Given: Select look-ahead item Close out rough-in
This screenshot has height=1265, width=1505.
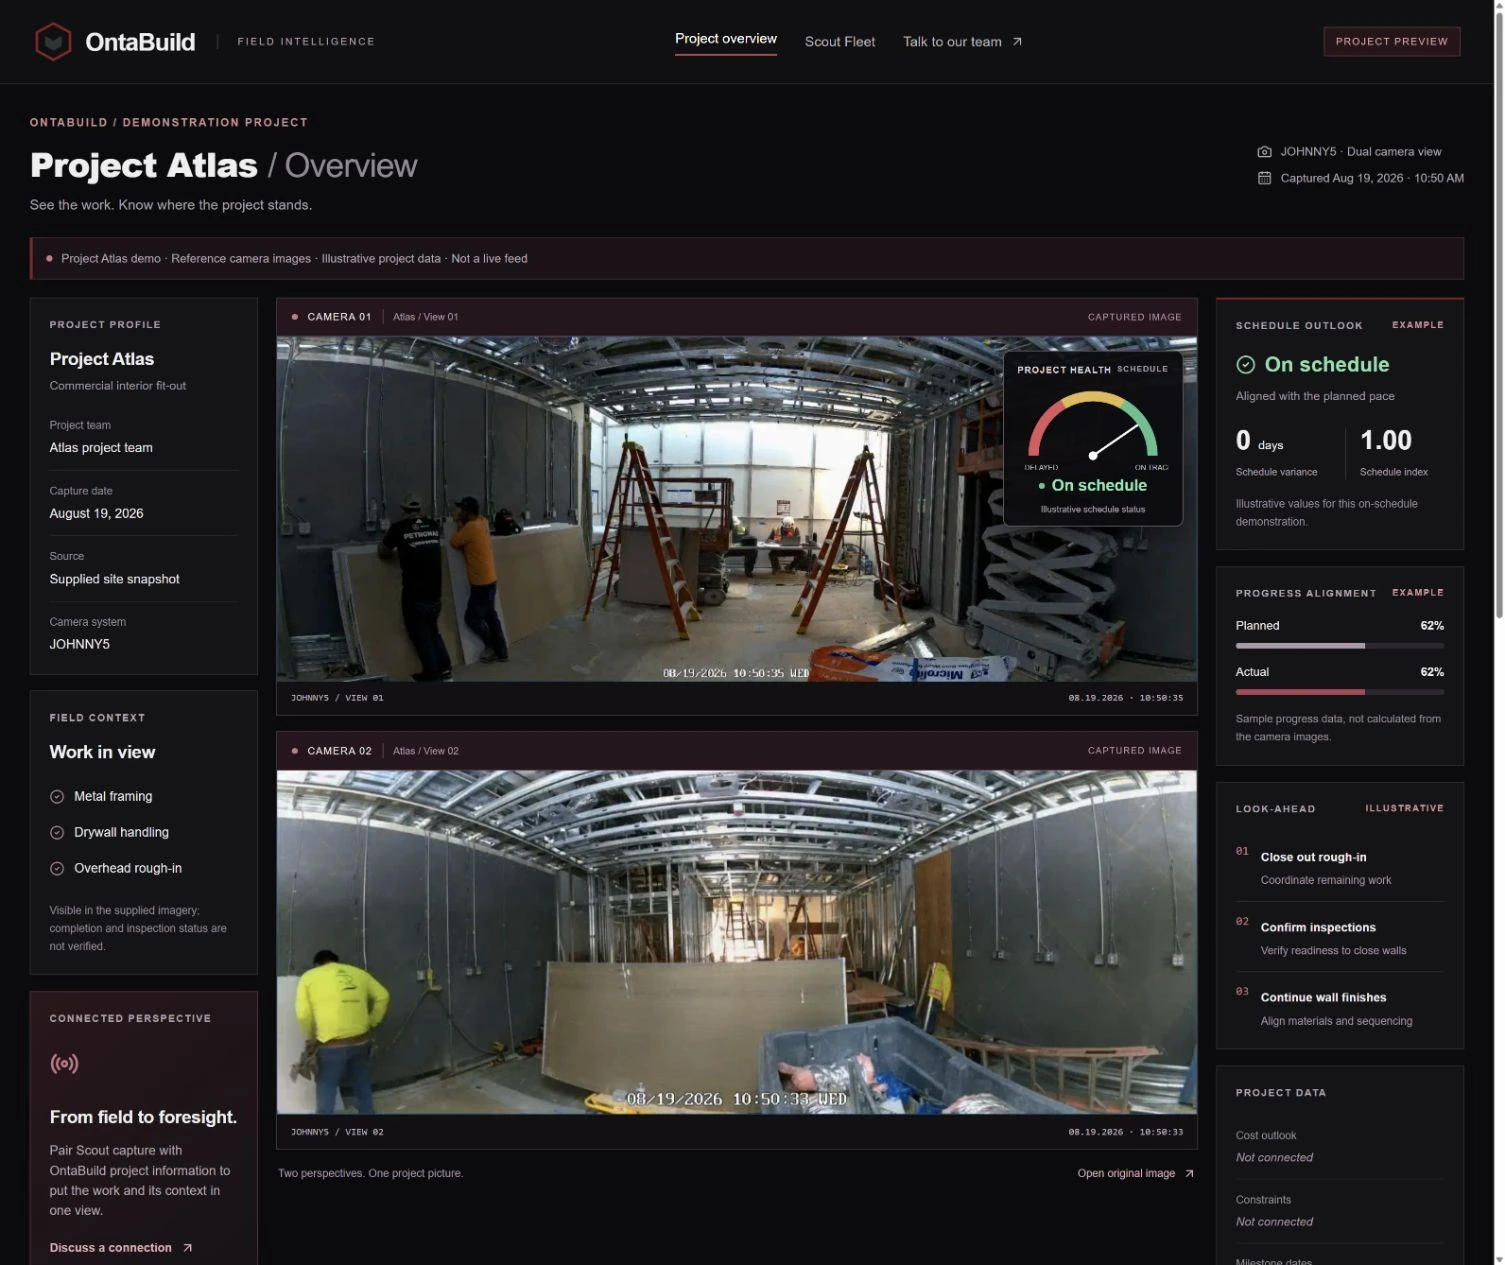Looking at the screenshot, I should coord(1339,868).
